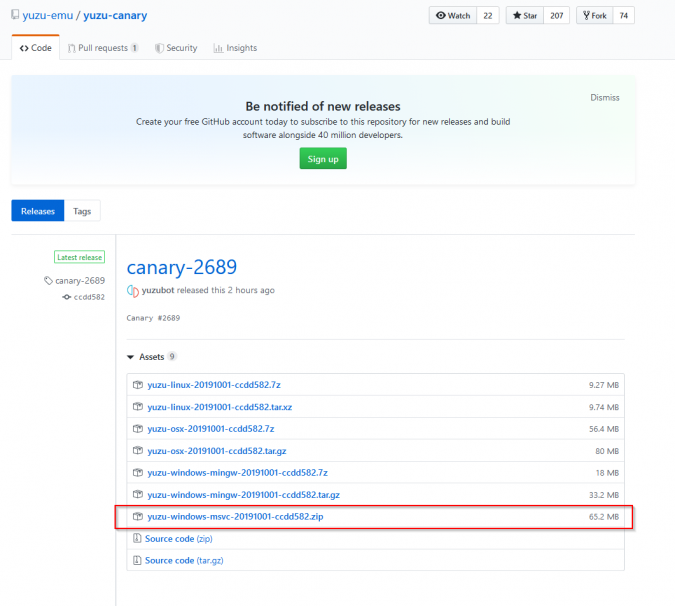
Task: Download yuzu-windows-mingw-20191001-ccdd582.tar.gz
Action: [x=244, y=495]
